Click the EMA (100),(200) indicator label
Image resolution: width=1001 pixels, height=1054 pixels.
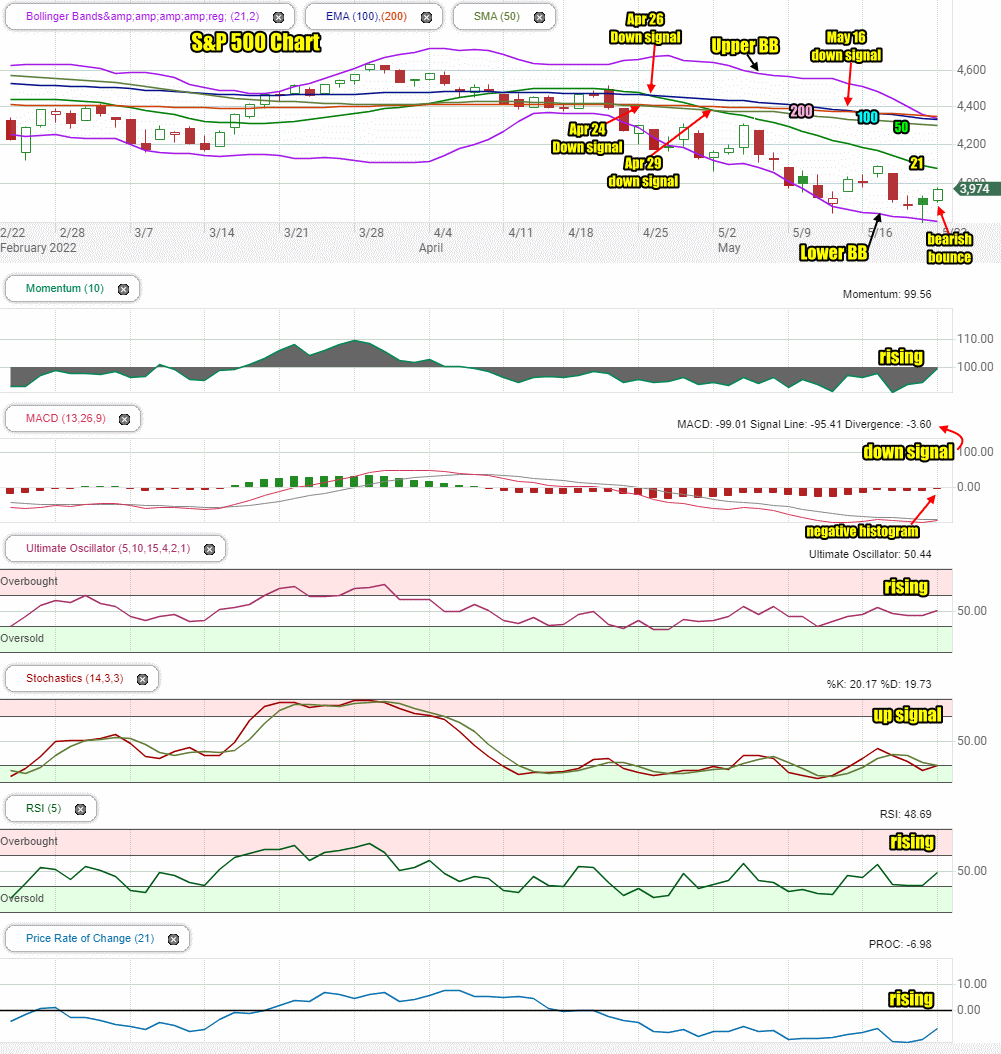tap(366, 16)
